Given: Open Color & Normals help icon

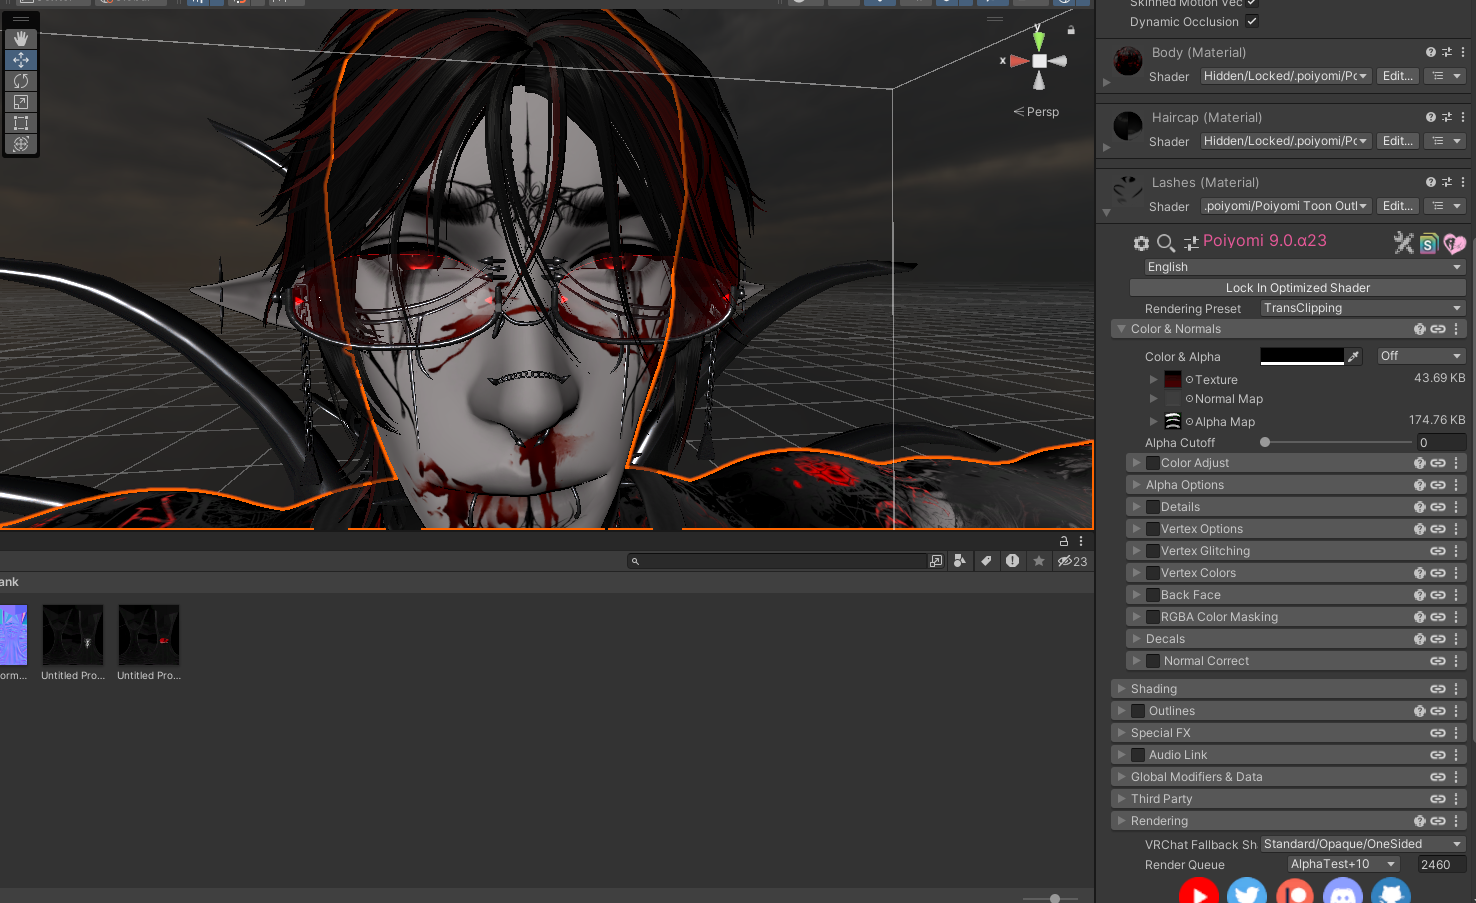Looking at the screenshot, I should 1419,329.
